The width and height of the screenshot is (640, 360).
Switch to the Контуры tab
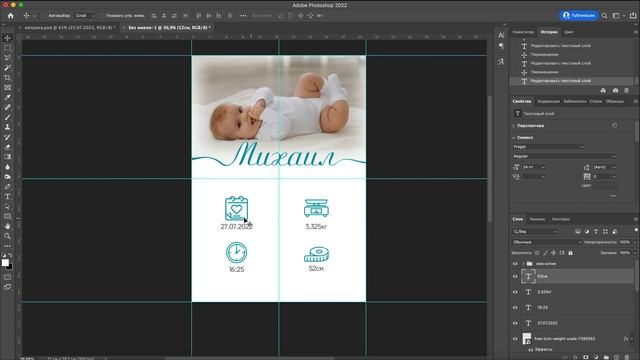point(561,219)
